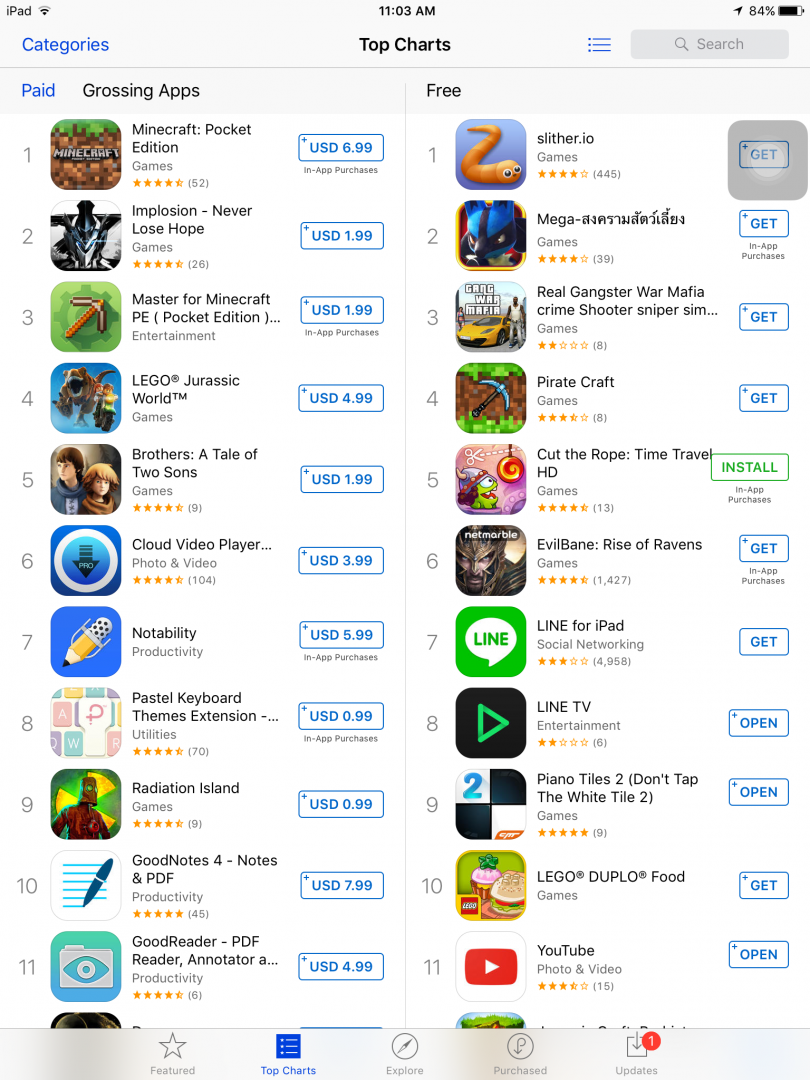
Task: Open the slither.io app icon
Action: click(x=491, y=154)
